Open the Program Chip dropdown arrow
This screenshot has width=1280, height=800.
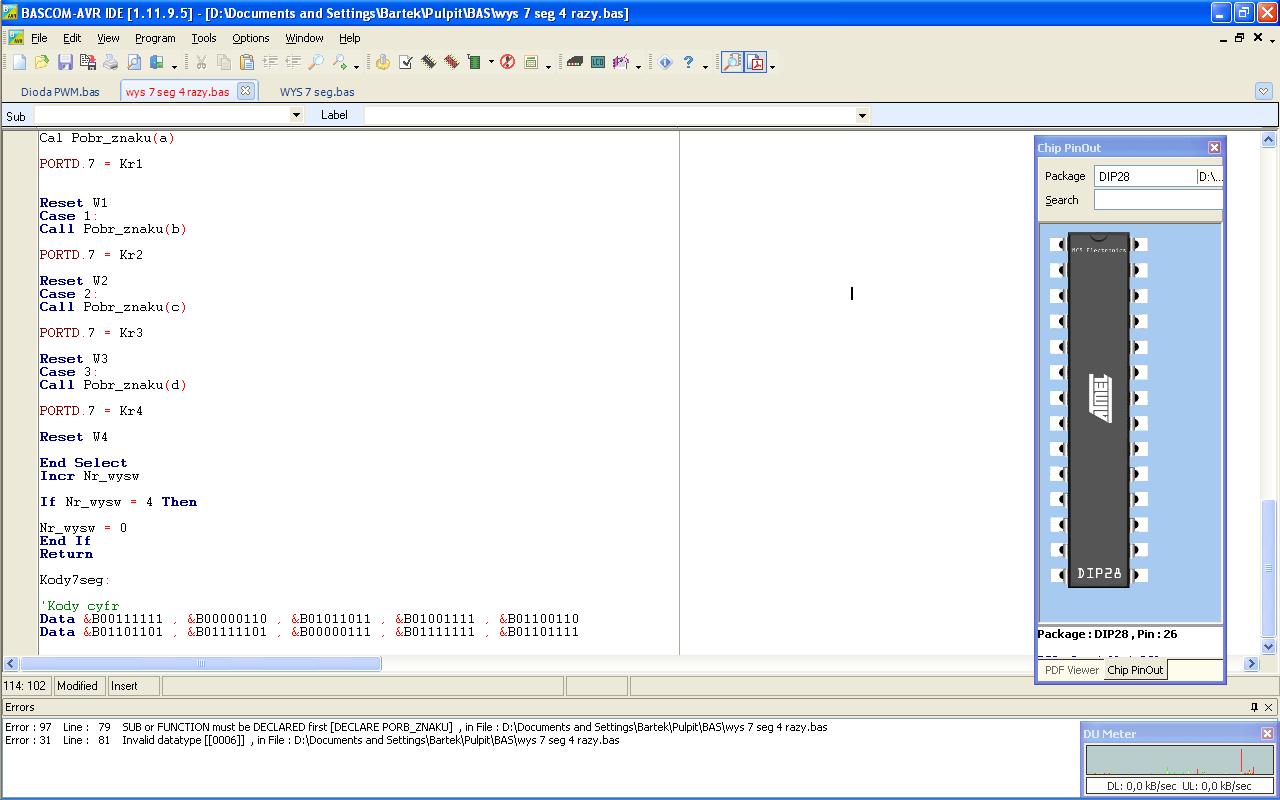coord(491,63)
